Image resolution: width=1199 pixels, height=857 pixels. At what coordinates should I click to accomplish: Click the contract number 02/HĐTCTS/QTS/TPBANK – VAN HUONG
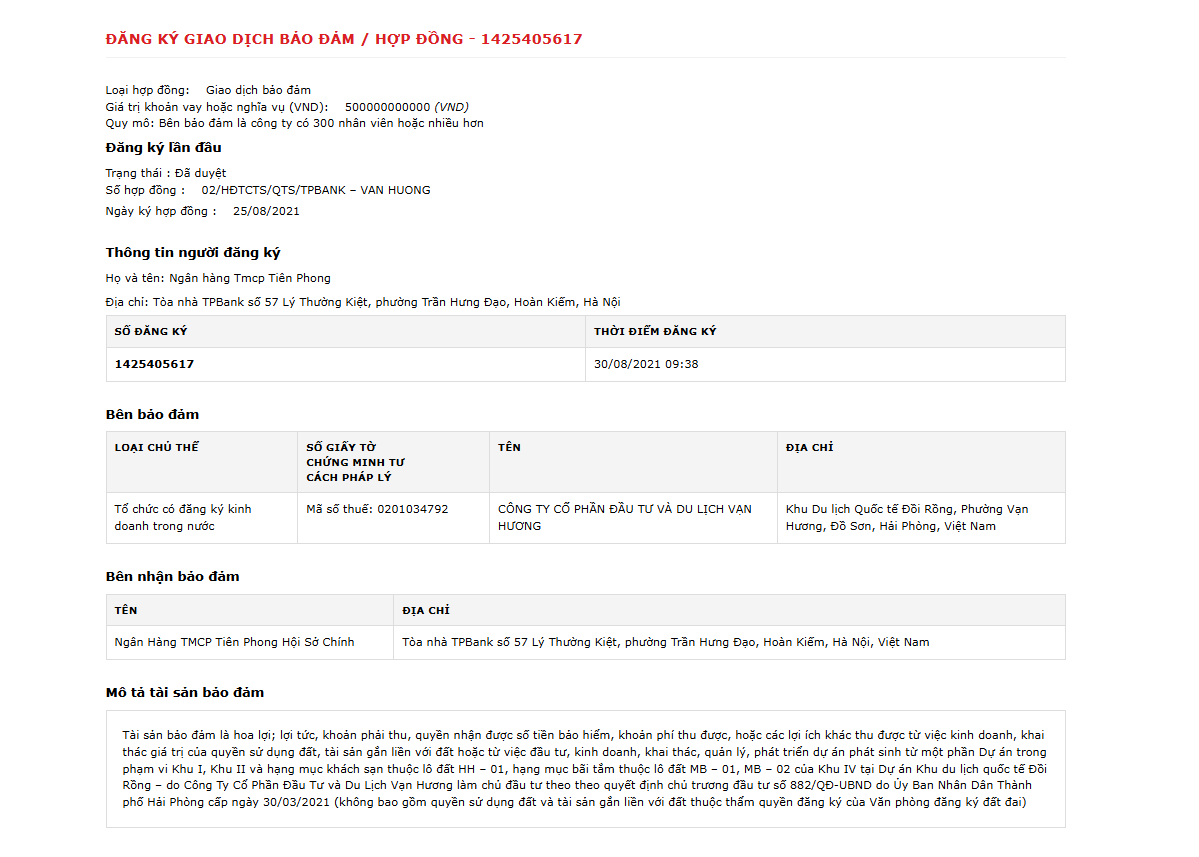(316, 190)
